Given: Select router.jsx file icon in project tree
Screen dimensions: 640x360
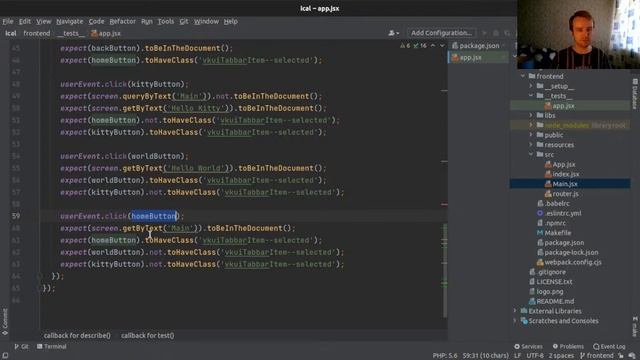Looking at the screenshot, I should click(548, 194).
